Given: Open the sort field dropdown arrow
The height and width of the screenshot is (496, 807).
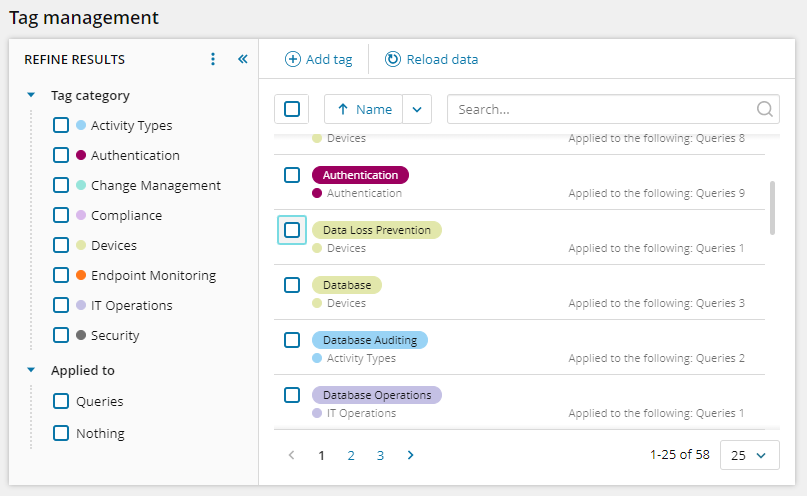Looking at the screenshot, I should [417, 109].
